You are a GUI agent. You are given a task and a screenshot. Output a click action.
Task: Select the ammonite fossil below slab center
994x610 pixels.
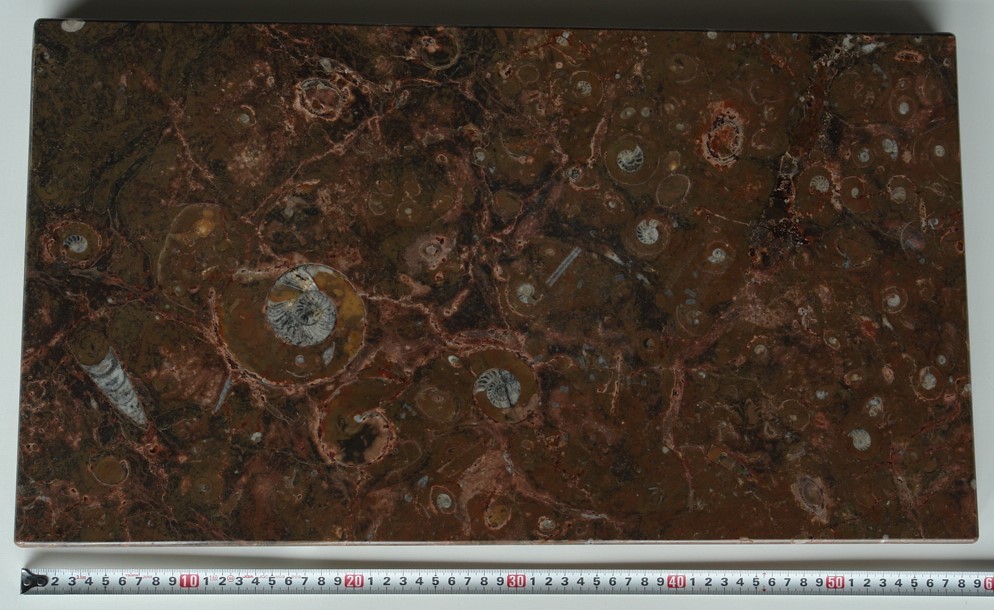coord(497,387)
